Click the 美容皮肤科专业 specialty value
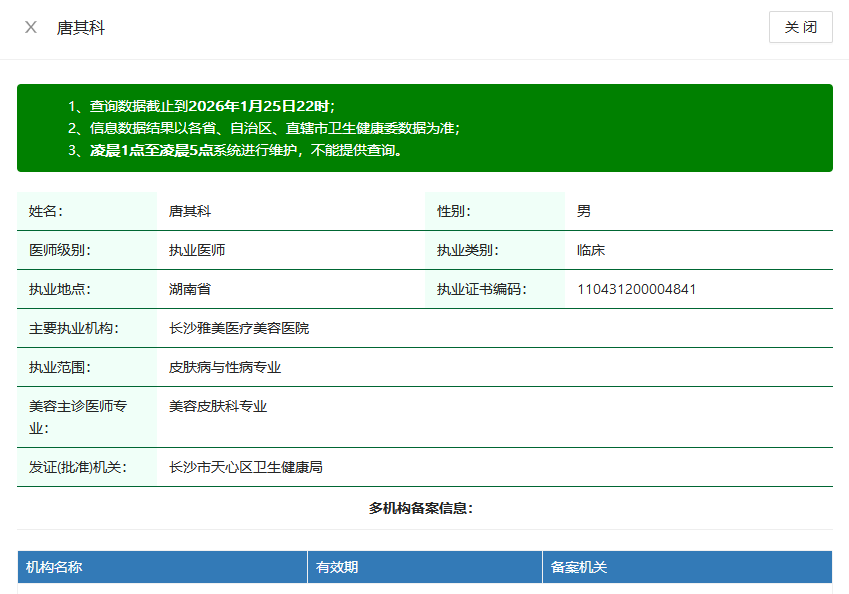Screen dimensions: 849x594 pyautogui.click(x=218, y=406)
